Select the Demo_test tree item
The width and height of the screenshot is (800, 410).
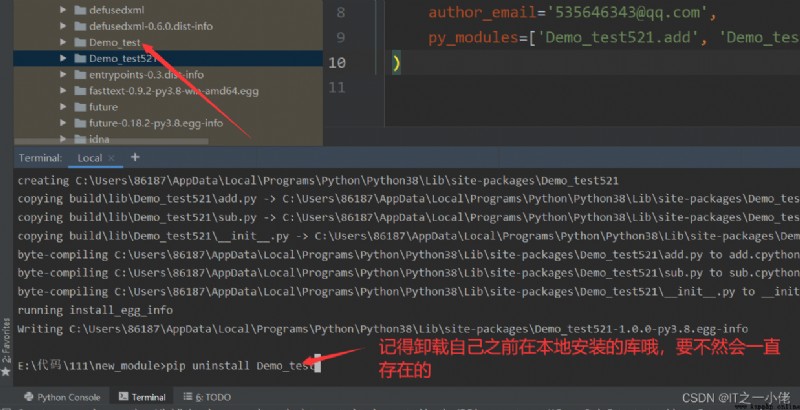click(114, 42)
